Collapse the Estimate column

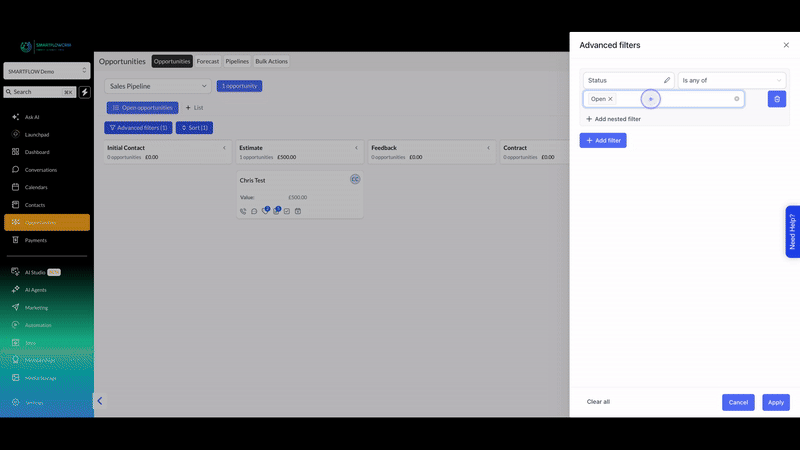click(356, 148)
